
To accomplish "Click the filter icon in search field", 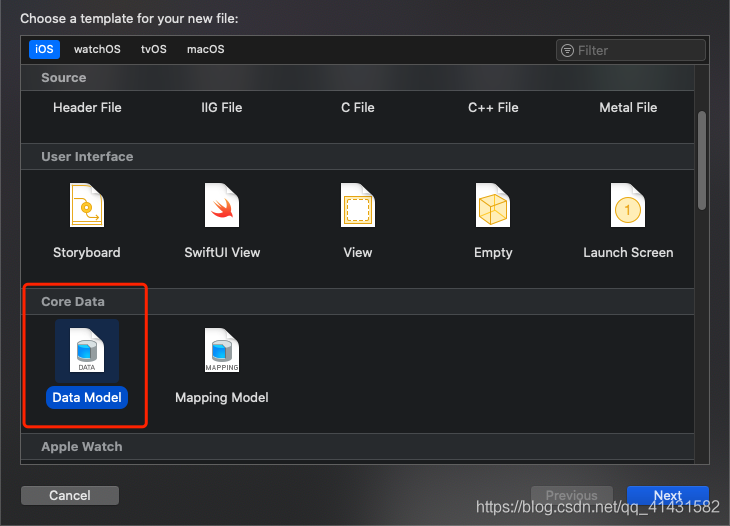I will tap(567, 50).
